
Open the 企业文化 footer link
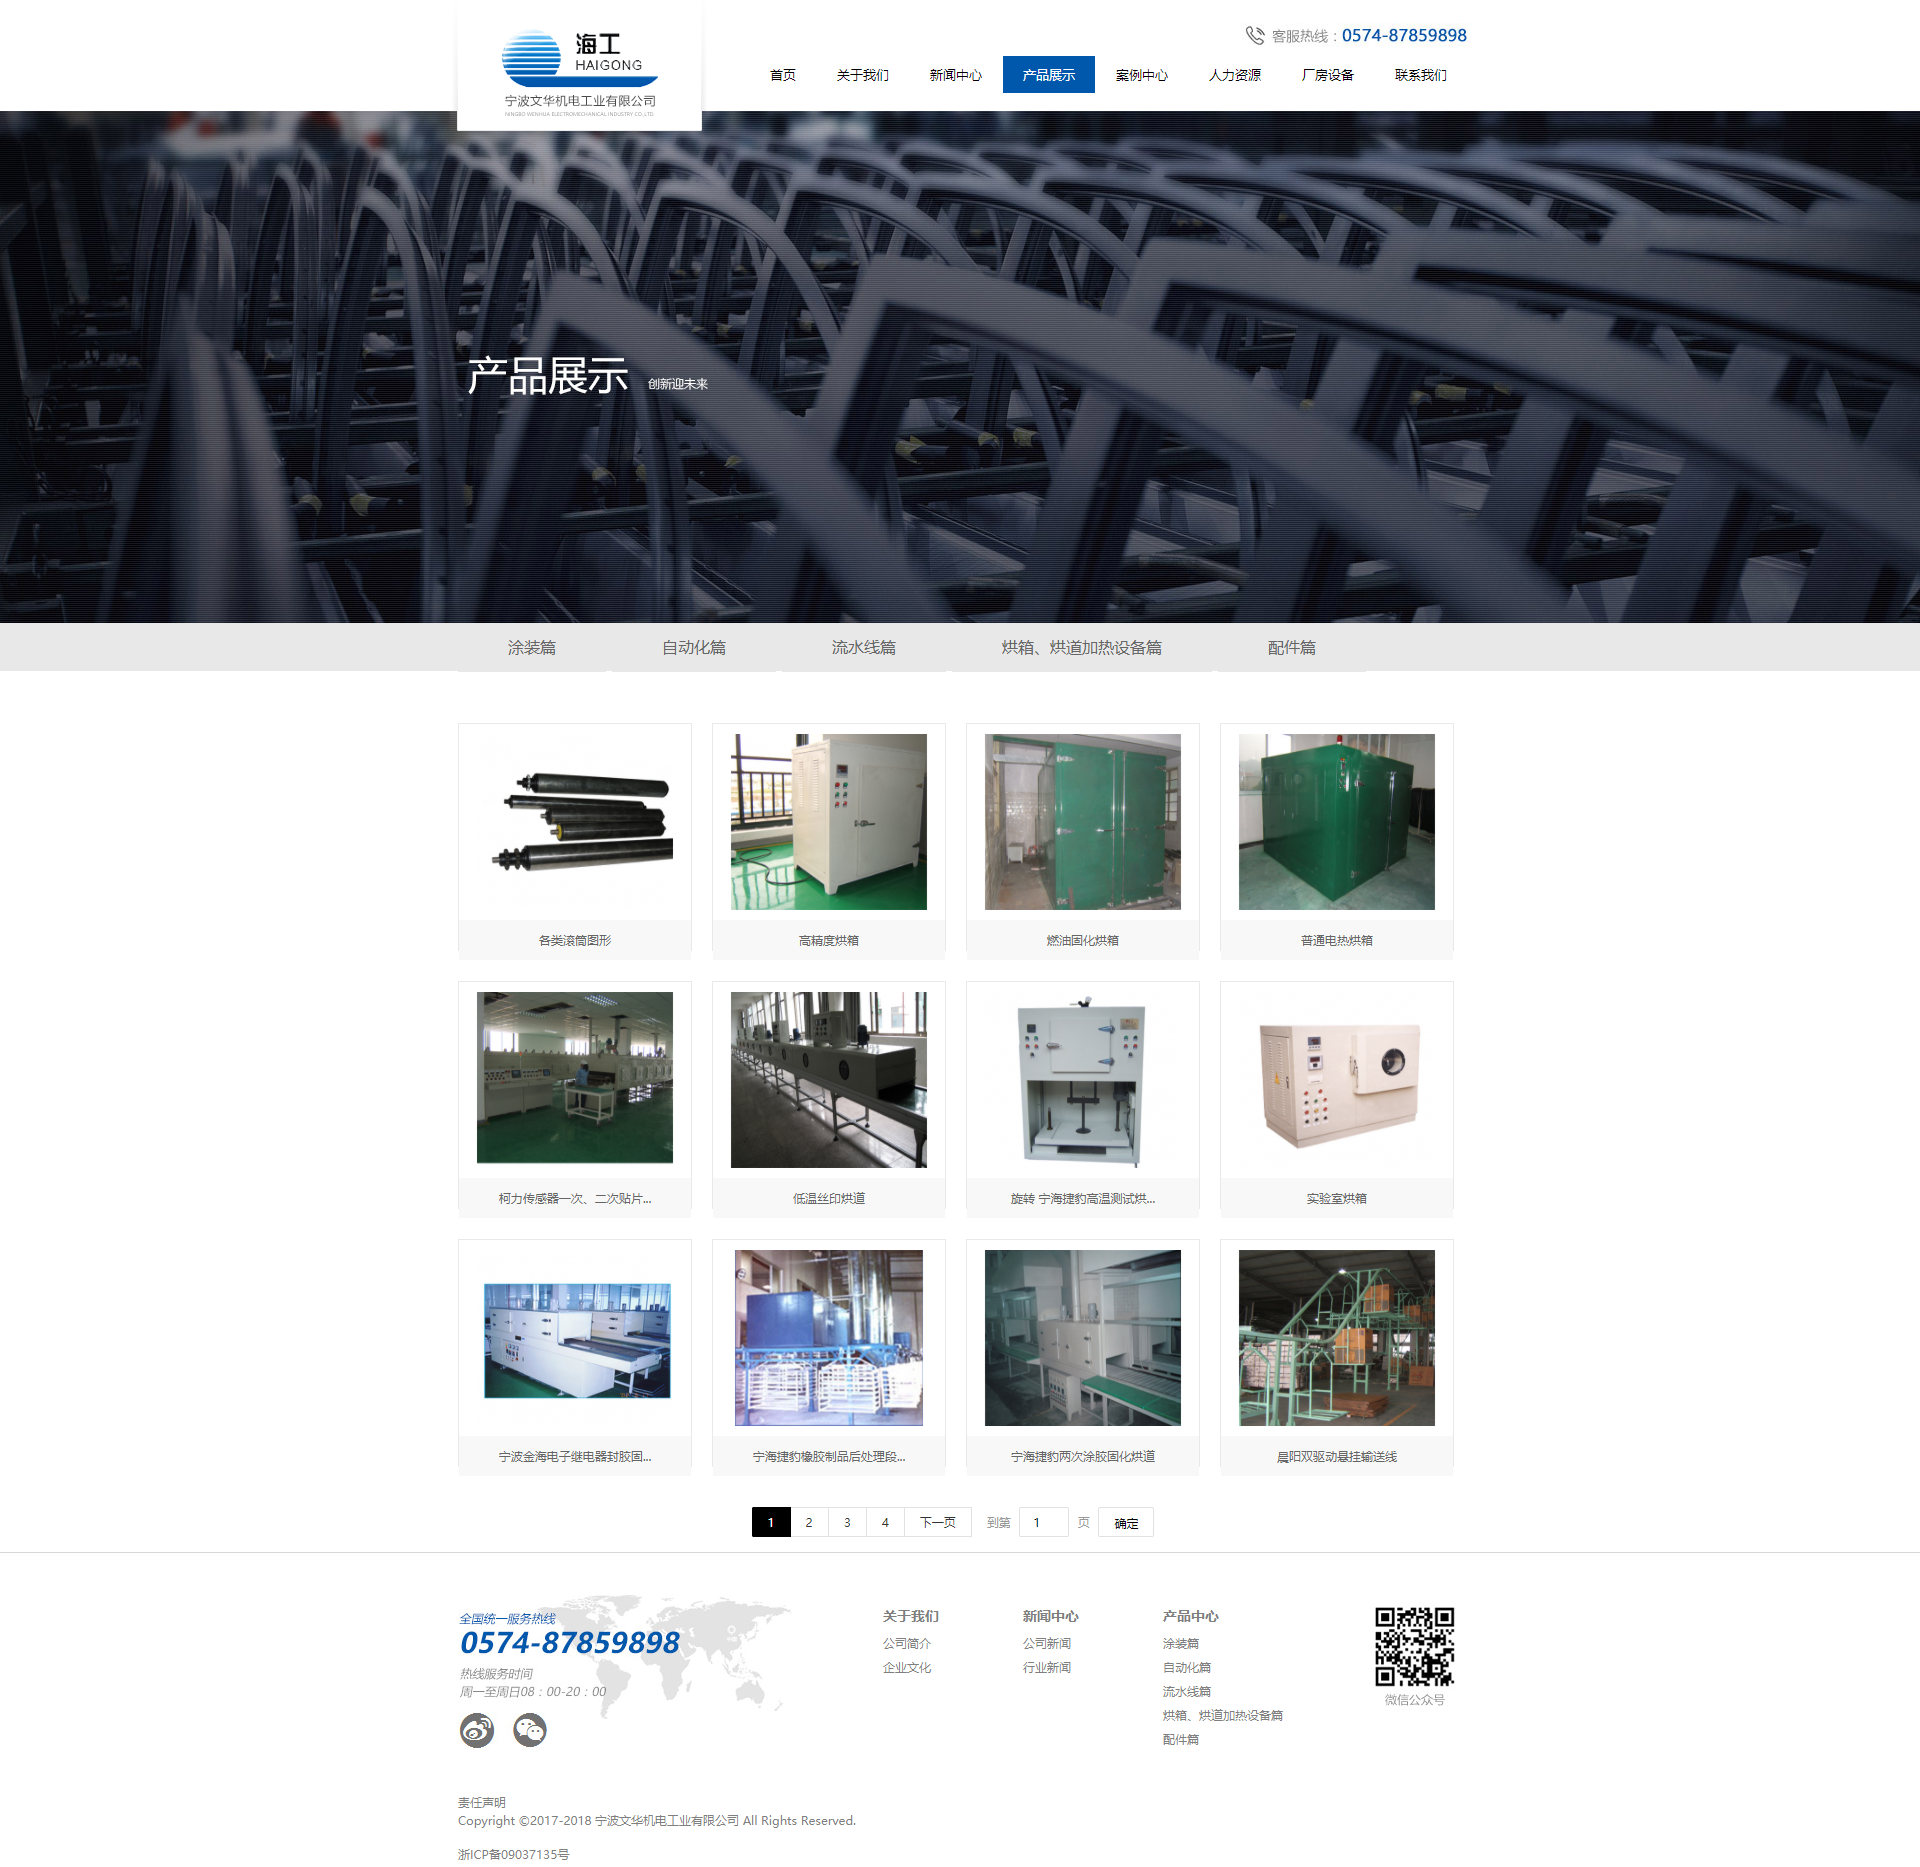(907, 1668)
